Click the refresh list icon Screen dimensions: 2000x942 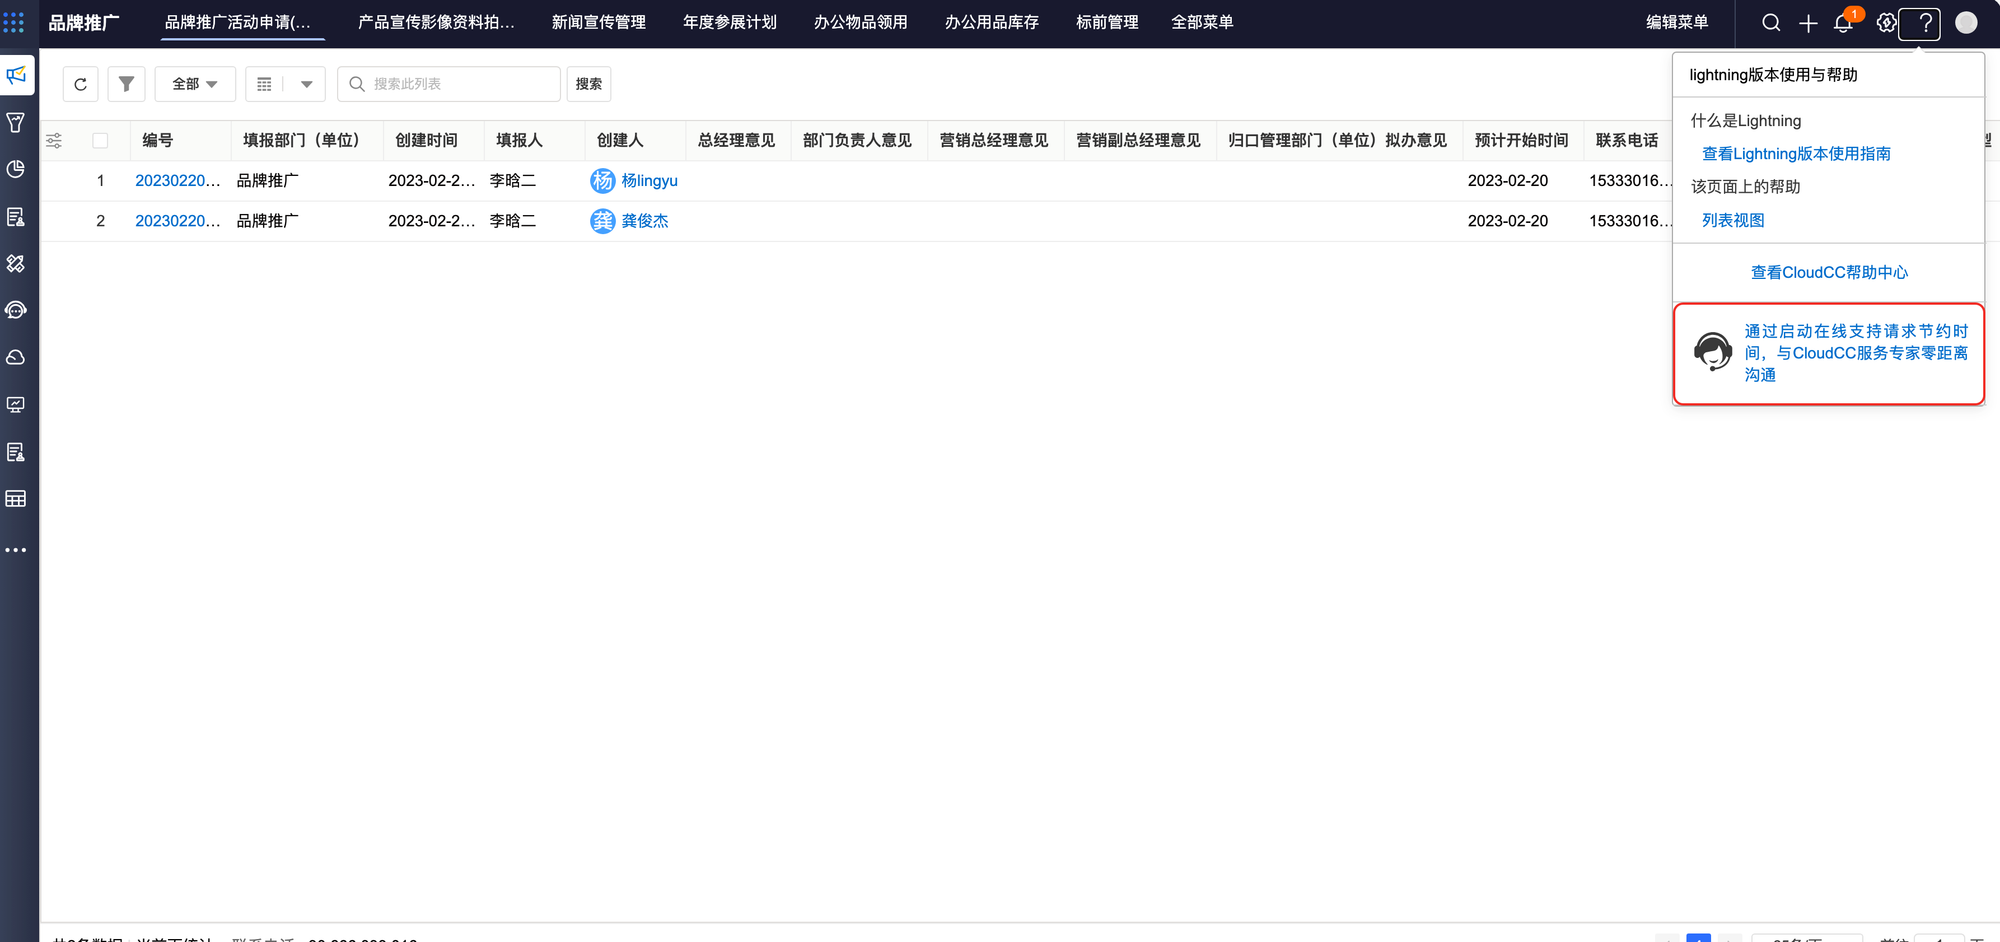(80, 84)
